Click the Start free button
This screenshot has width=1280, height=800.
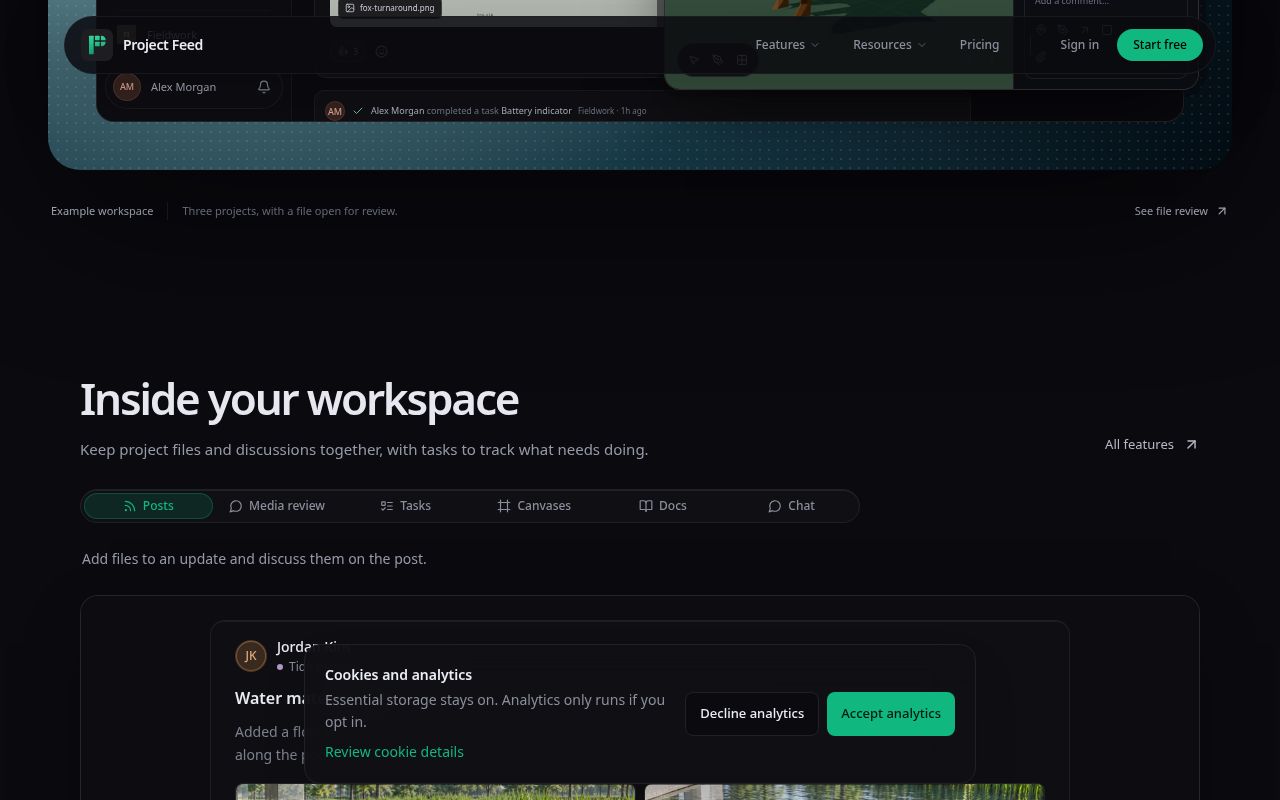[x=1160, y=45]
